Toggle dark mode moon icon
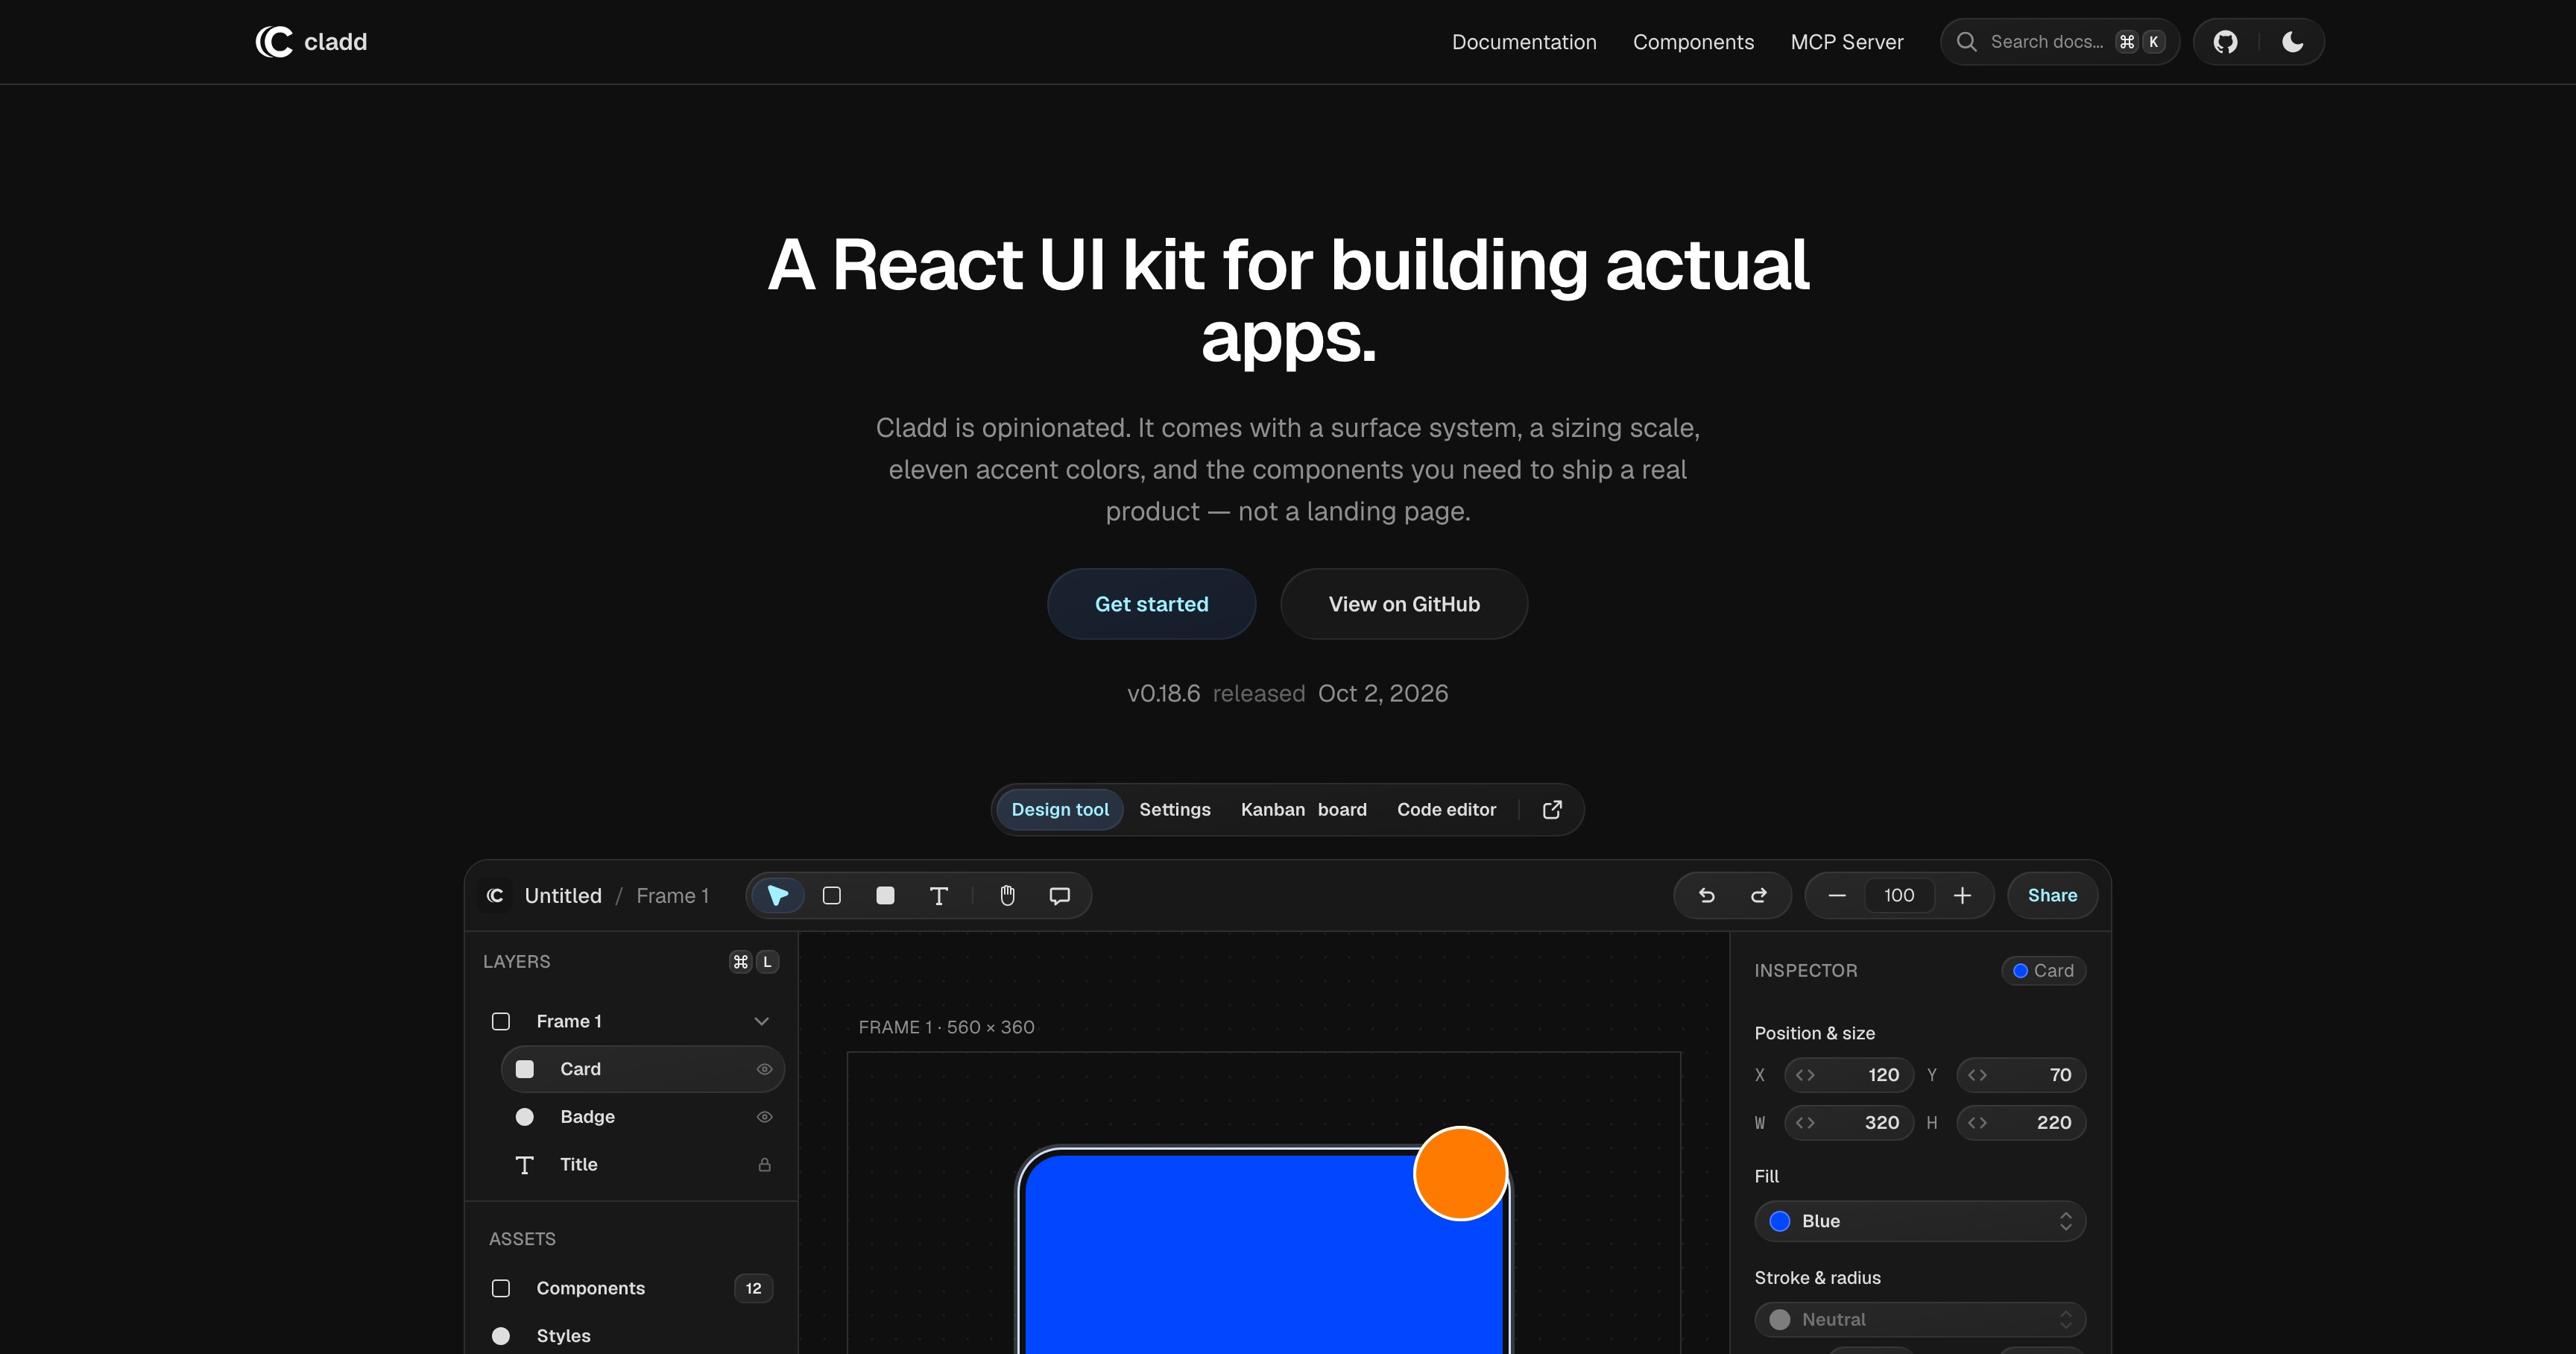The width and height of the screenshot is (2576, 1354). [x=2292, y=42]
